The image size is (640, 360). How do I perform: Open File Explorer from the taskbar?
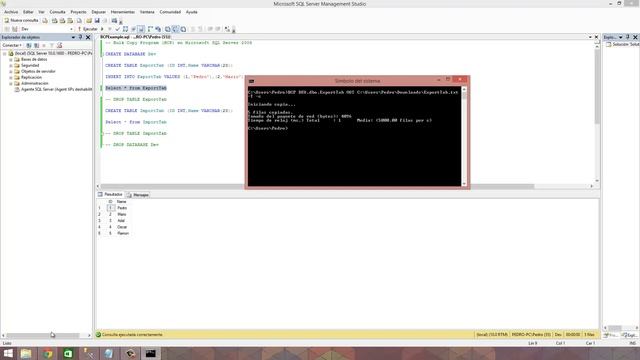26,353
